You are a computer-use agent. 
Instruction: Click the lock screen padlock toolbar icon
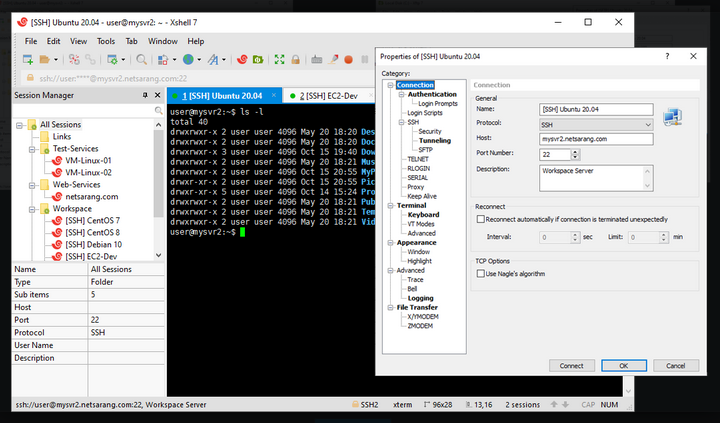(x=295, y=59)
